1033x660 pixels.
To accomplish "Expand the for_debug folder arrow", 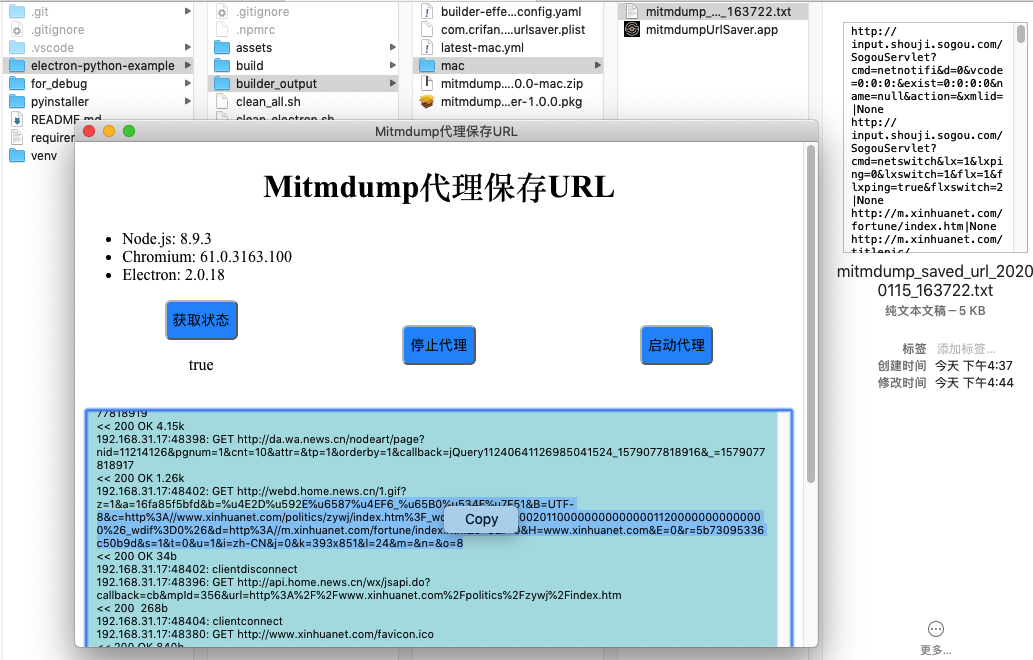I will click(x=188, y=84).
